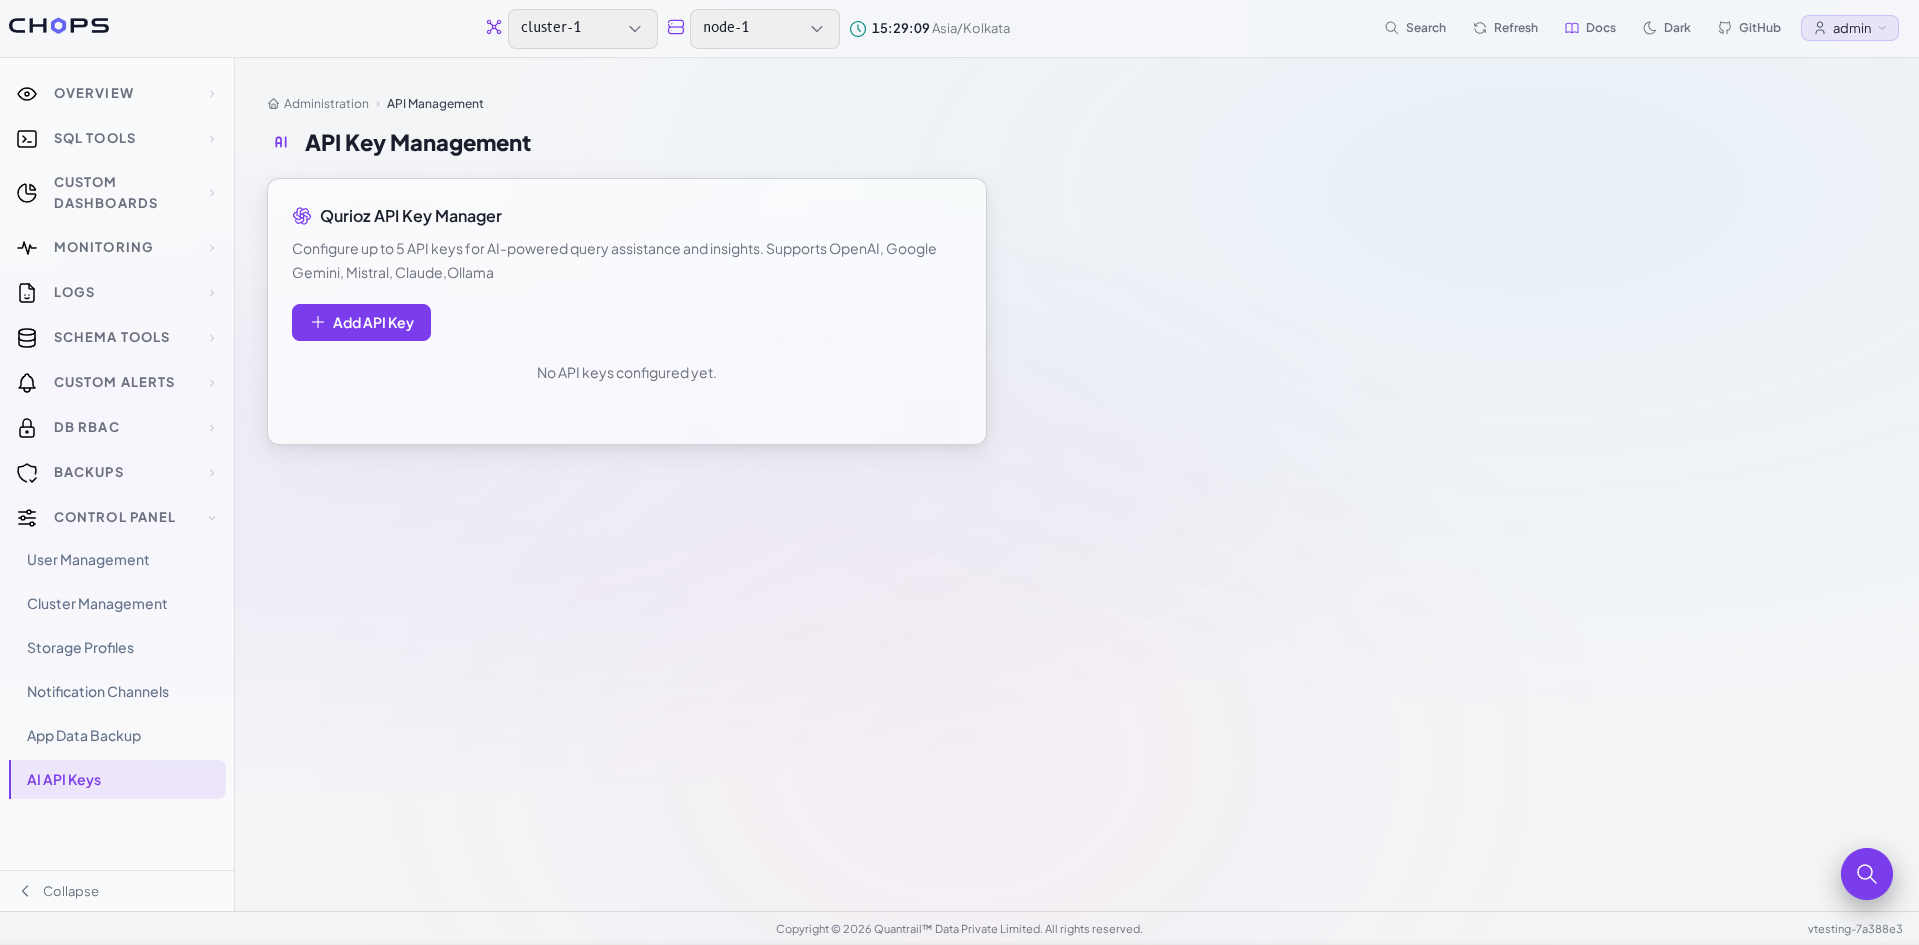Expand the SQL Tools section chevron
Screen dimensions: 1919x945
(x=212, y=139)
